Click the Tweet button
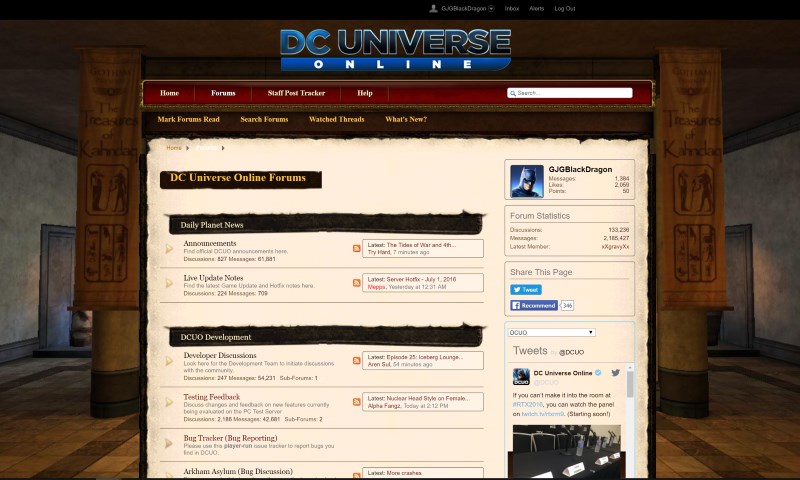The height and width of the screenshot is (480, 800). [526, 290]
